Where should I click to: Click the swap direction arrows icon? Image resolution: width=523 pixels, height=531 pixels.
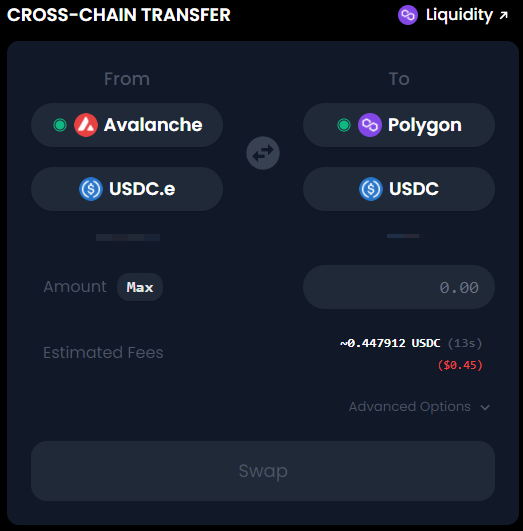click(x=263, y=153)
